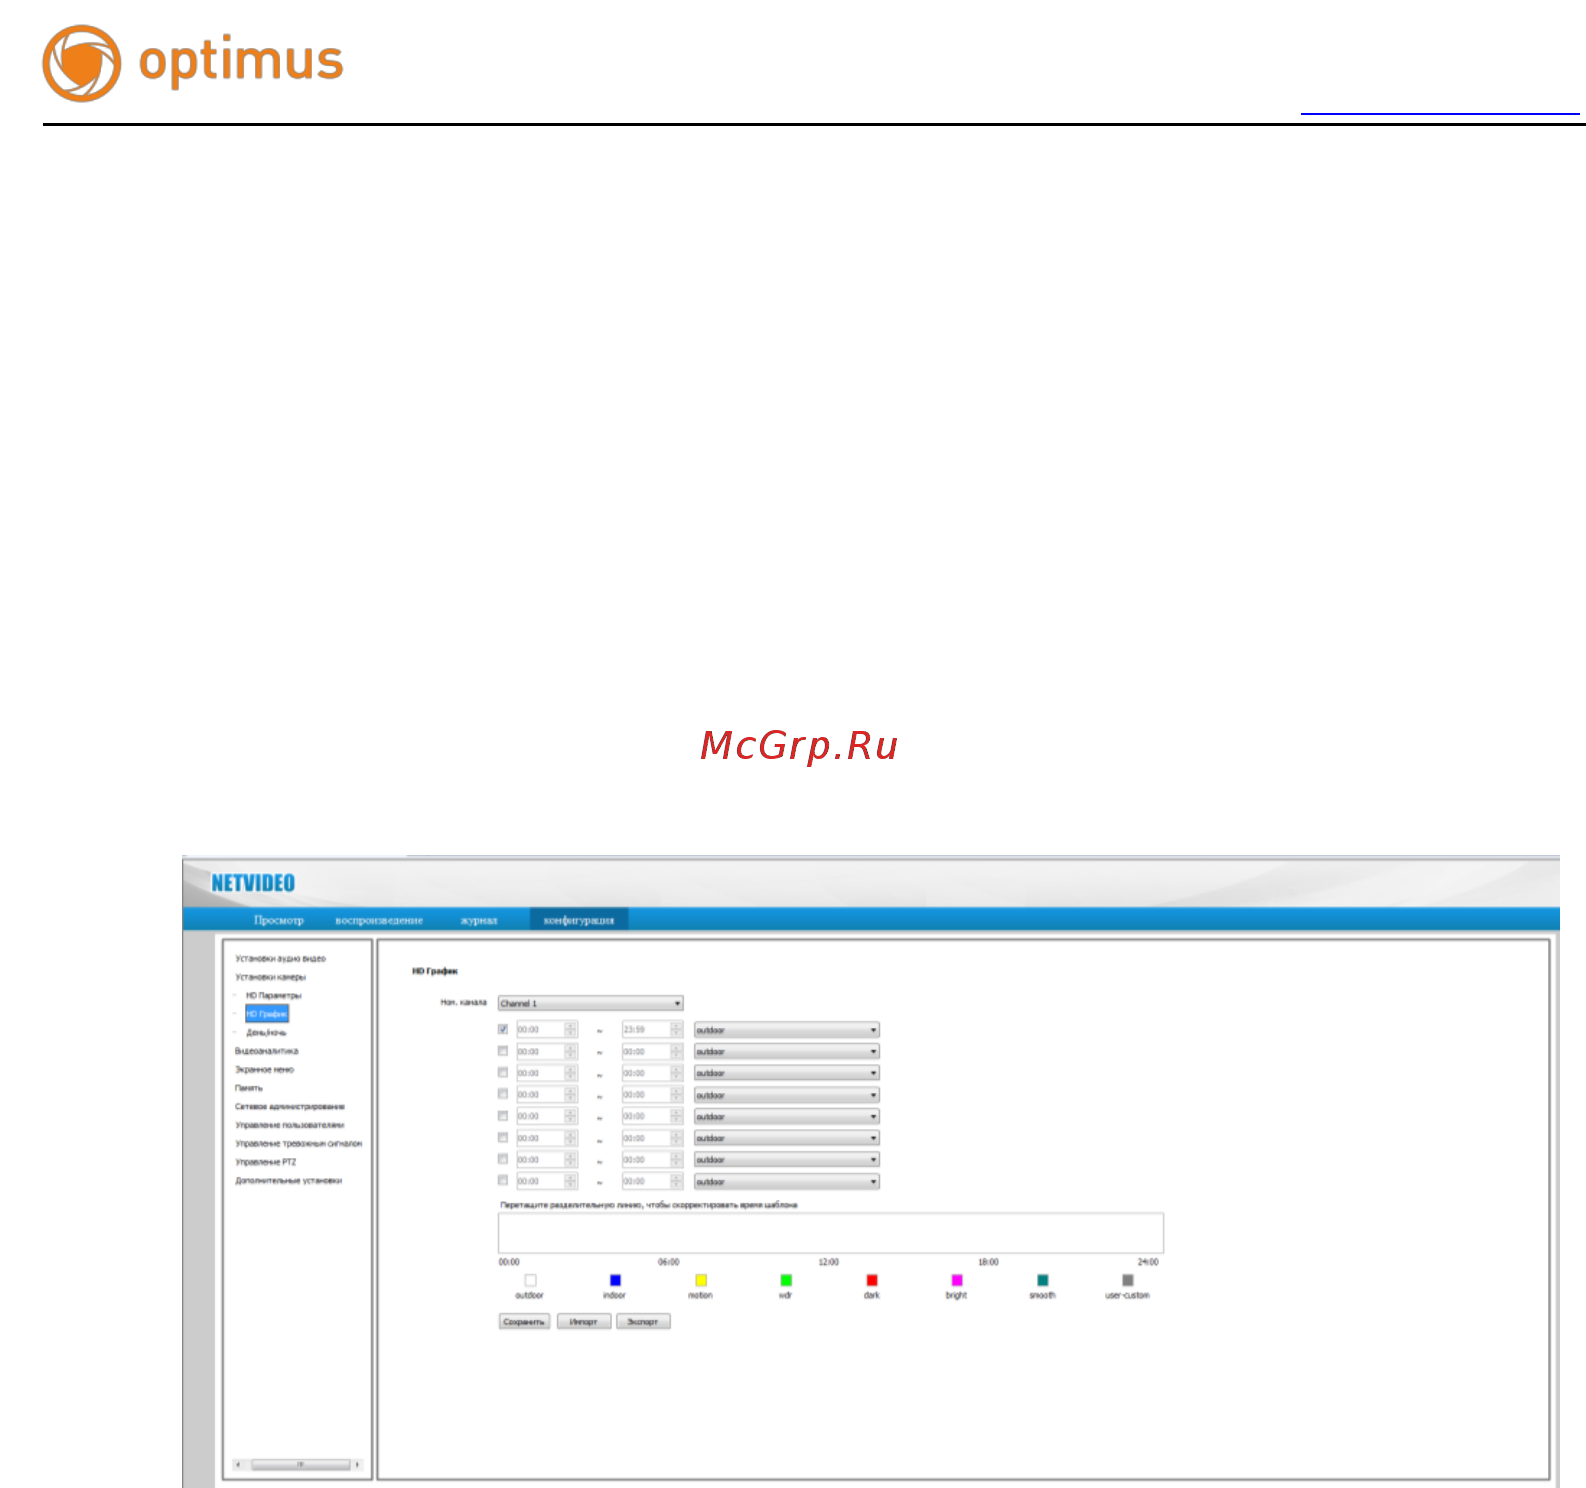Click the first row start time stepper
The height and width of the screenshot is (1488, 1586).
coord(571,1029)
